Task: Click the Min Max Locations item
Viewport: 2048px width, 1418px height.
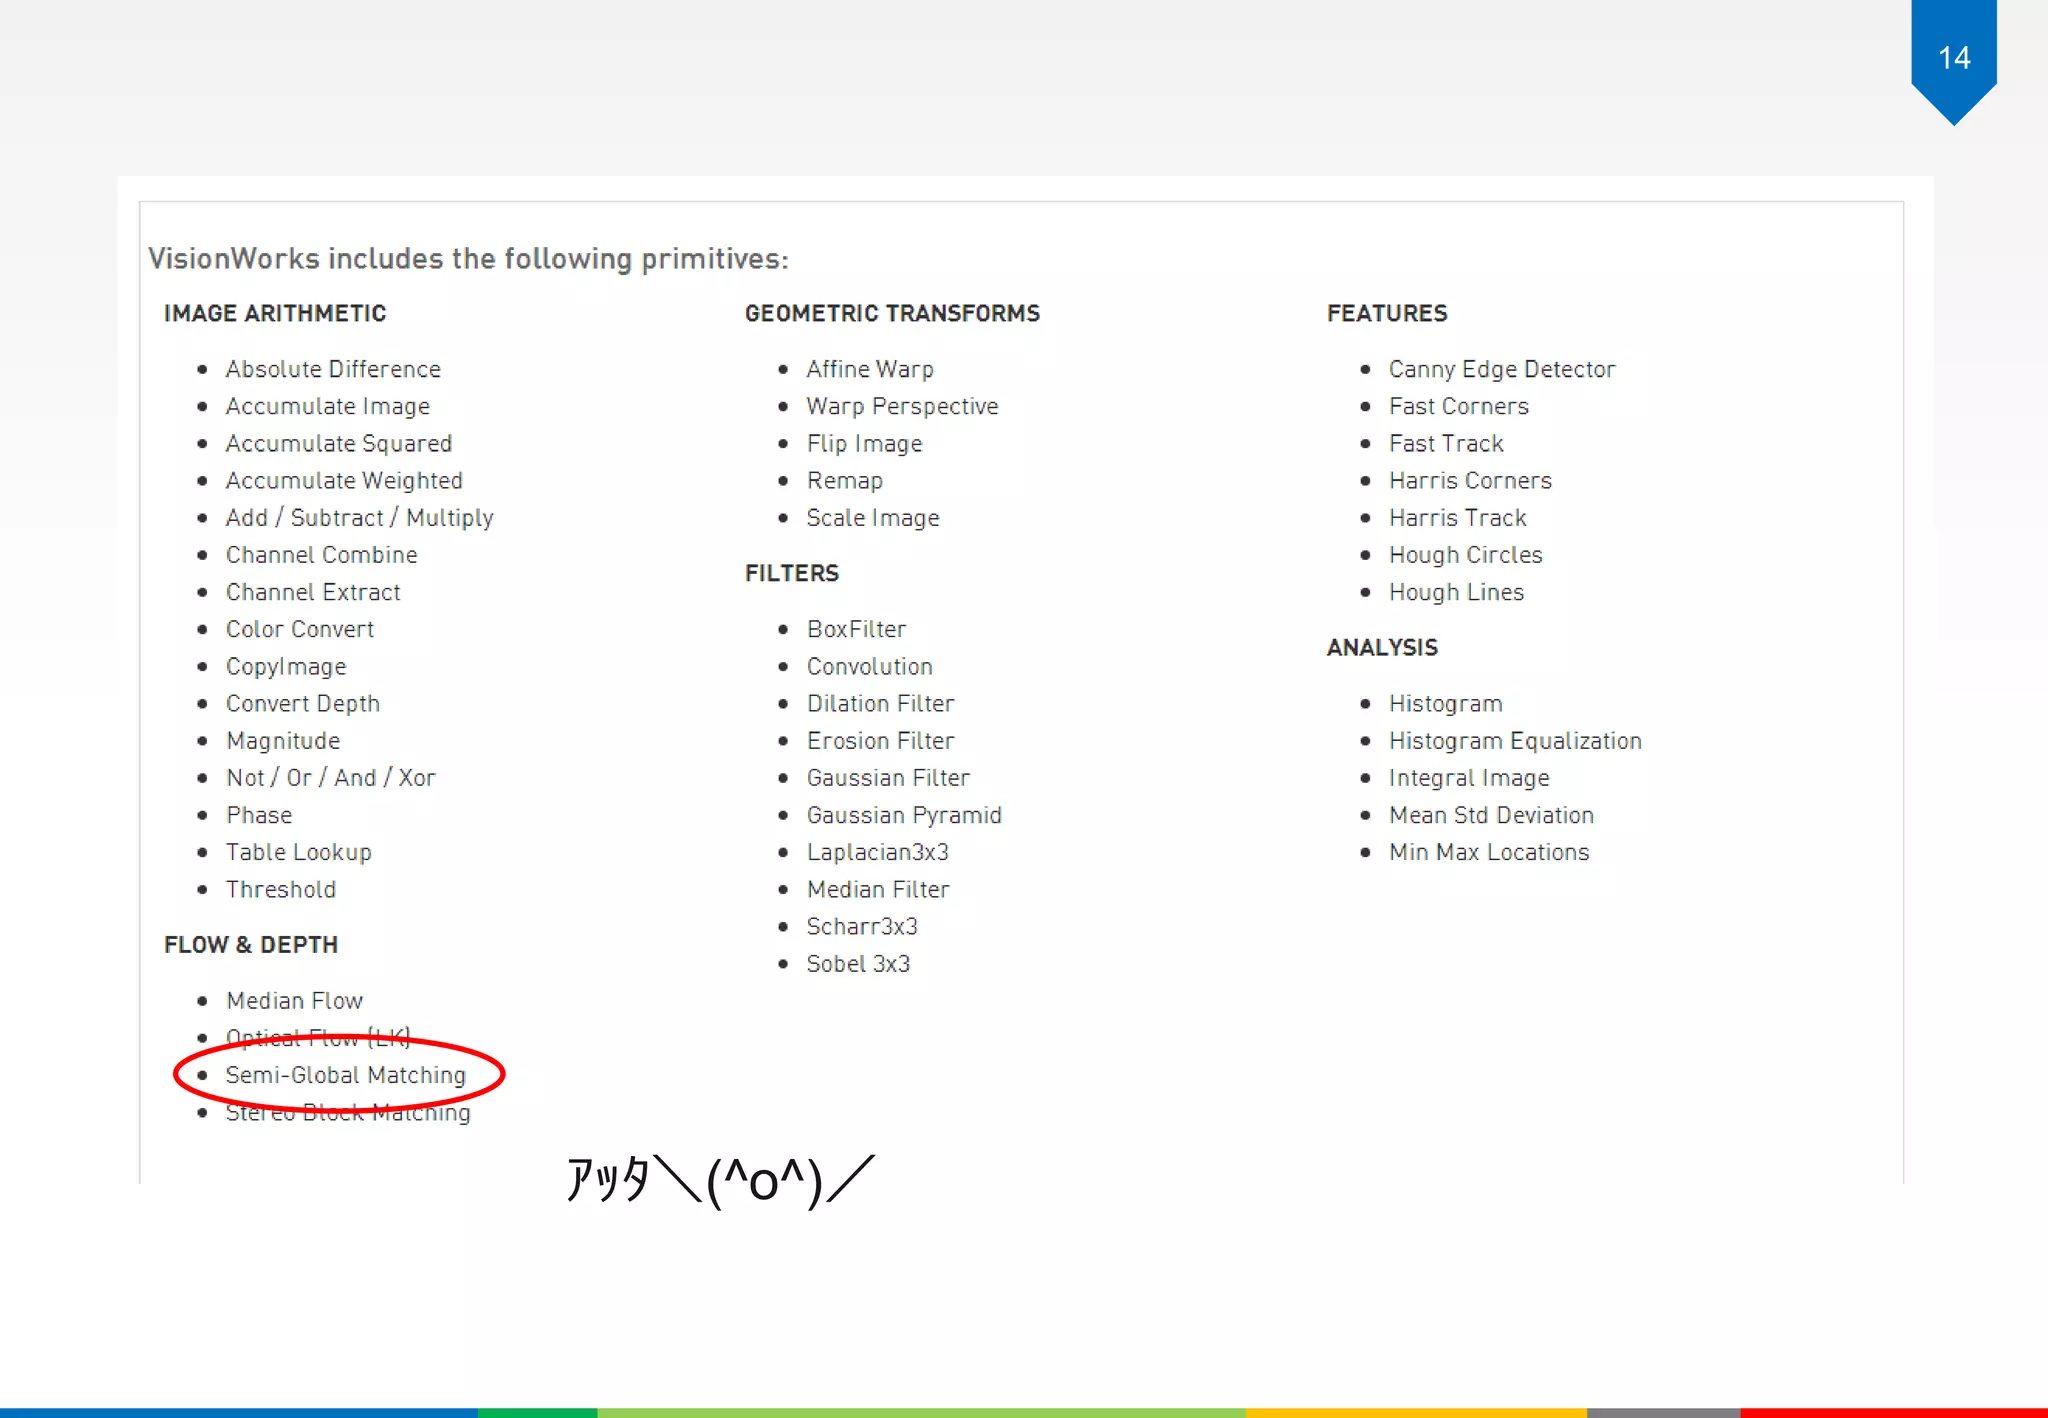Action: point(1488,852)
